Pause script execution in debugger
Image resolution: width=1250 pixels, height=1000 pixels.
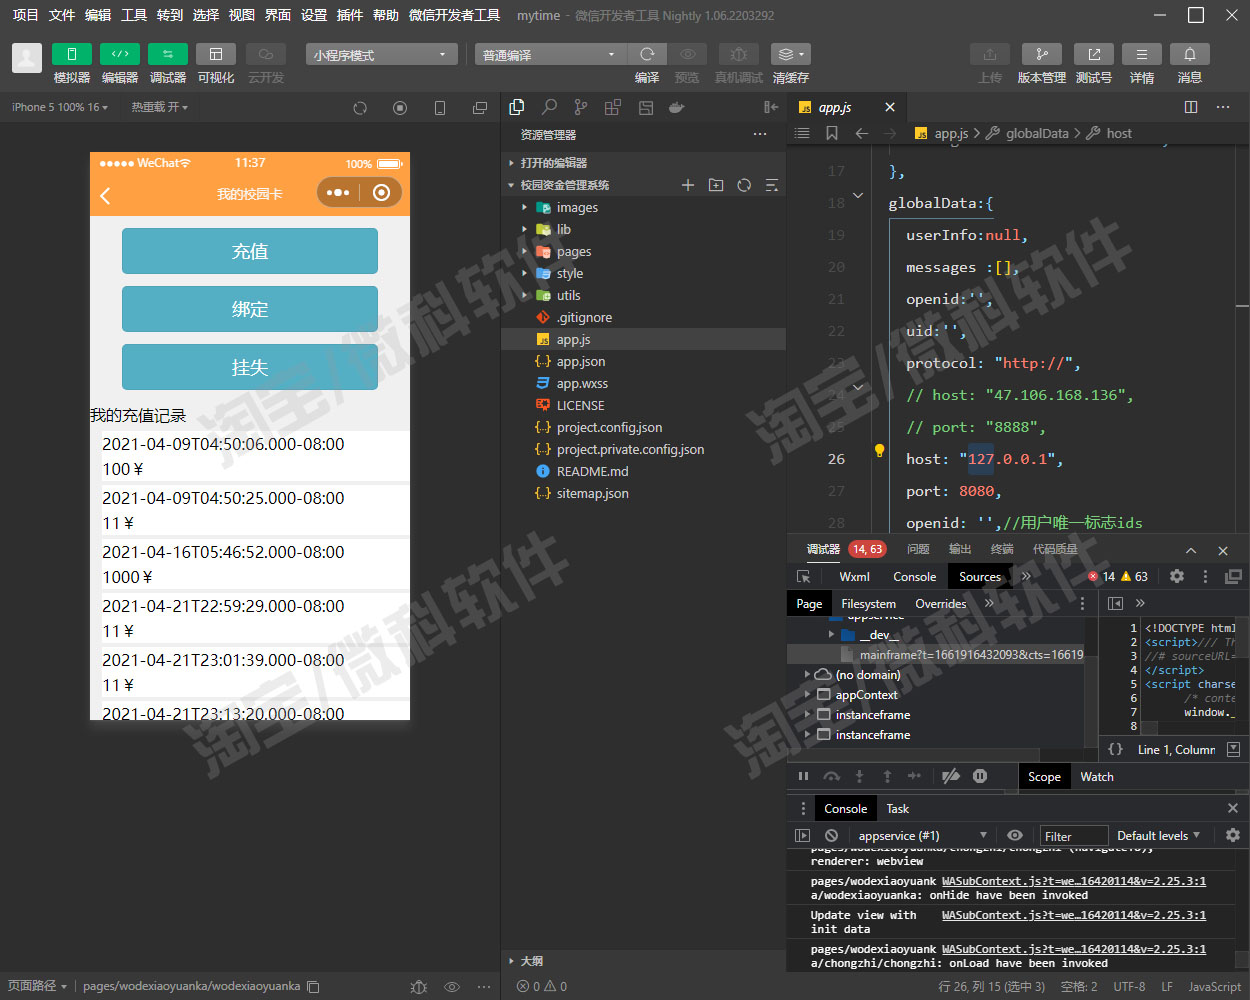pyautogui.click(x=803, y=776)
